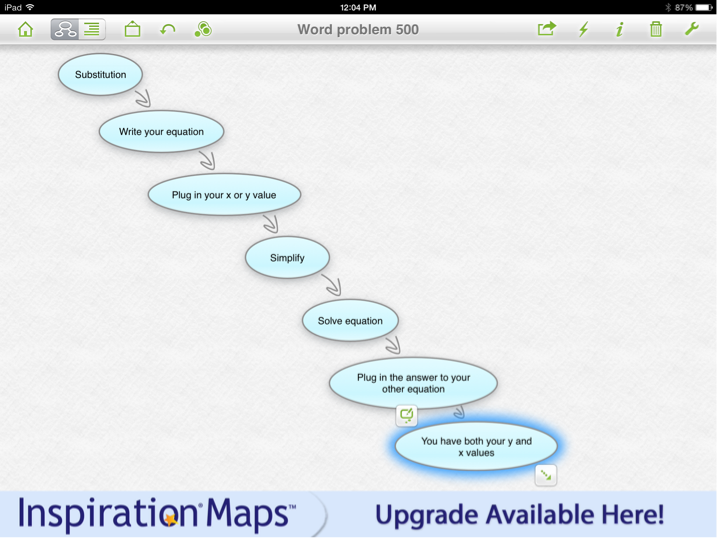The height and width of the screenshot is (538, 717).
Task: Open the info inspector
Action: point(620,29)
